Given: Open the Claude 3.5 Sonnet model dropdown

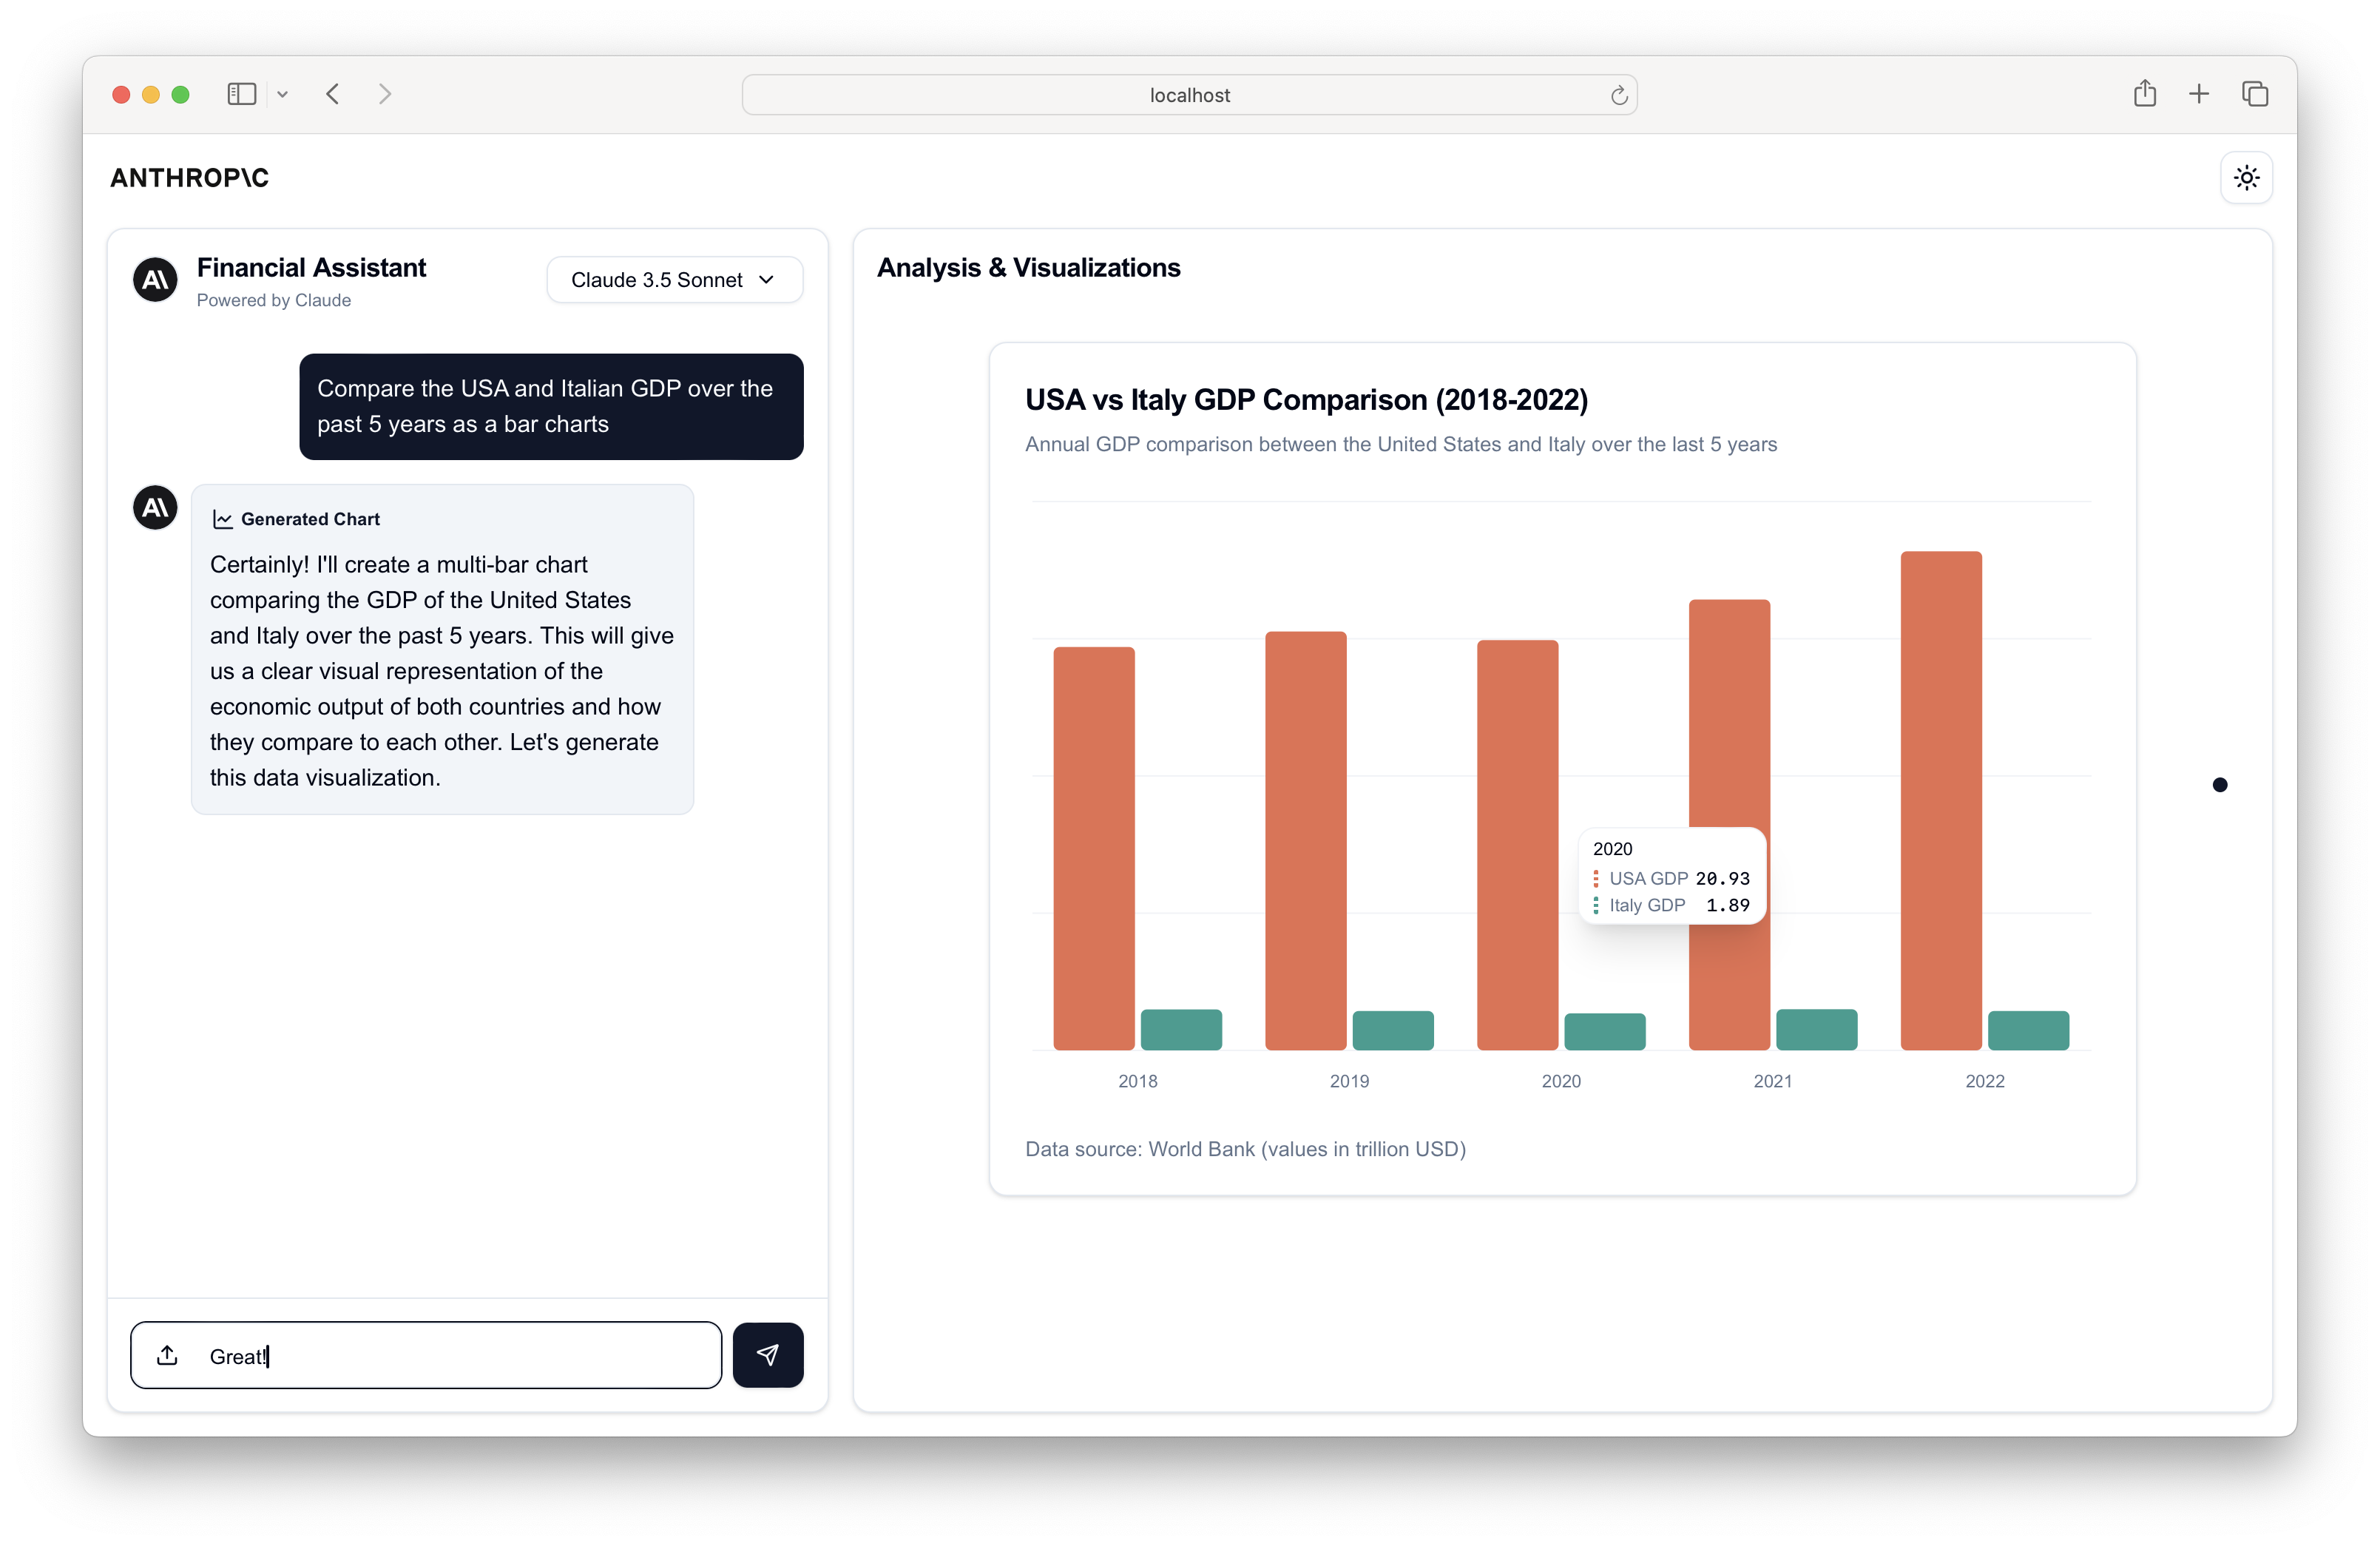Looking at the screenshot, I should [x=674, y=280].
